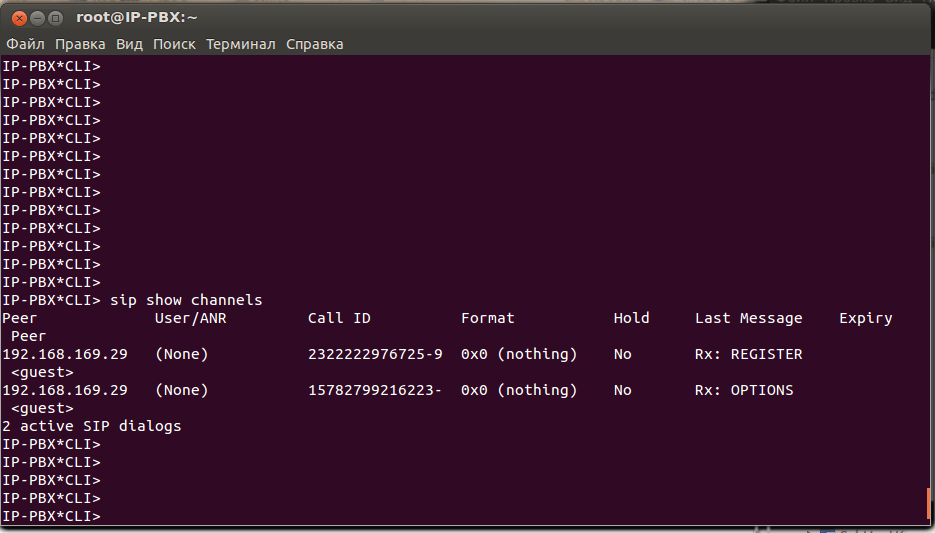Maximize the terminal window
The width and height of the screenshot is (935, 533).
[x=55, y=17]
